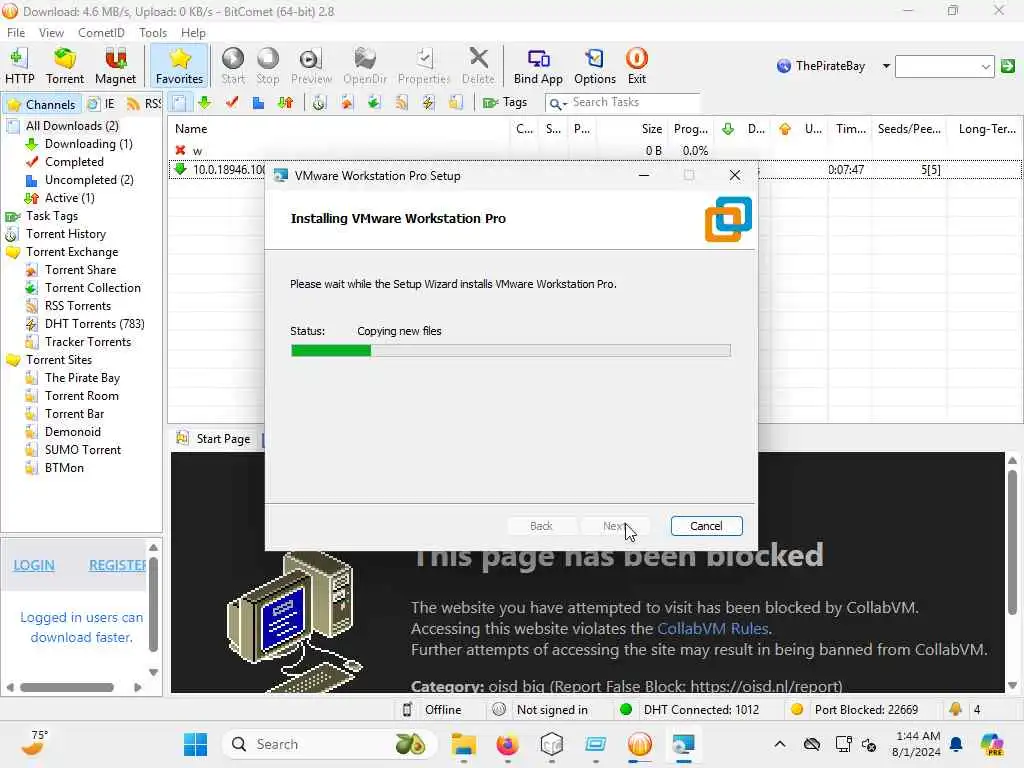1024x768 pixels.
Task: Open File Explorer from taskbar
Action: click(x=464, y=744)
